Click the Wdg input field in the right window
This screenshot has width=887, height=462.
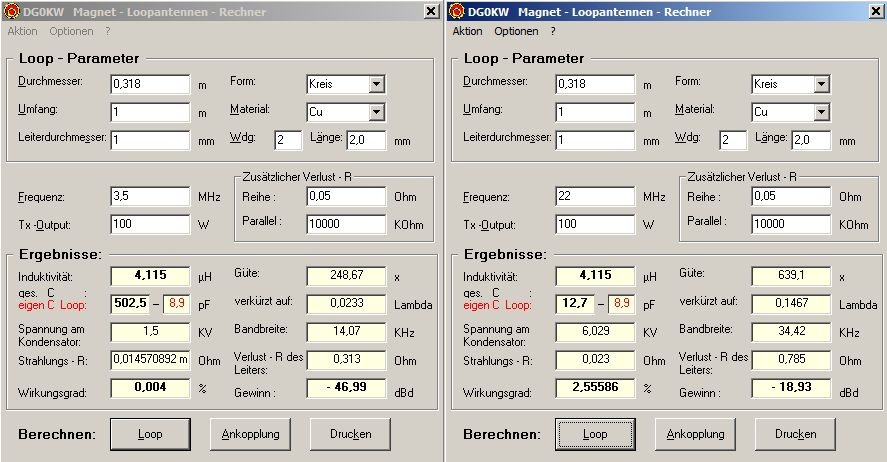click(732, 140)
